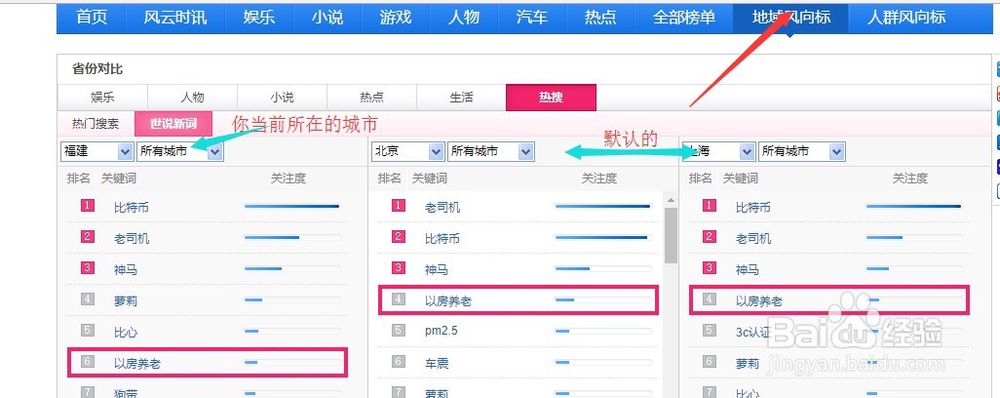The image size is (1000, 398).
Task: Click 老司机 keyword in 北京 list
Action: tap(442, 207)
